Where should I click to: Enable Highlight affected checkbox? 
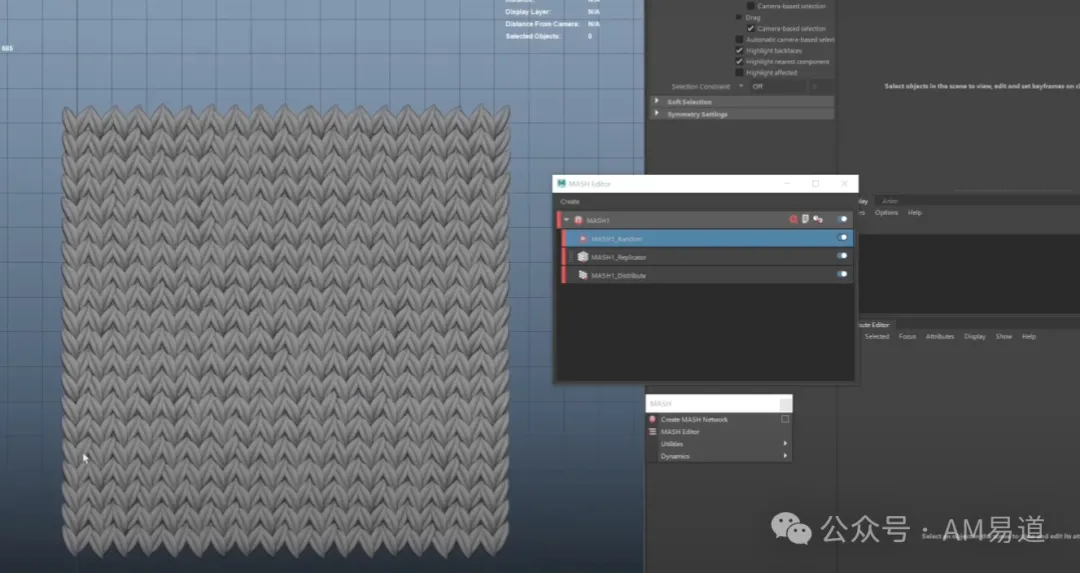(x=739, y=72)
